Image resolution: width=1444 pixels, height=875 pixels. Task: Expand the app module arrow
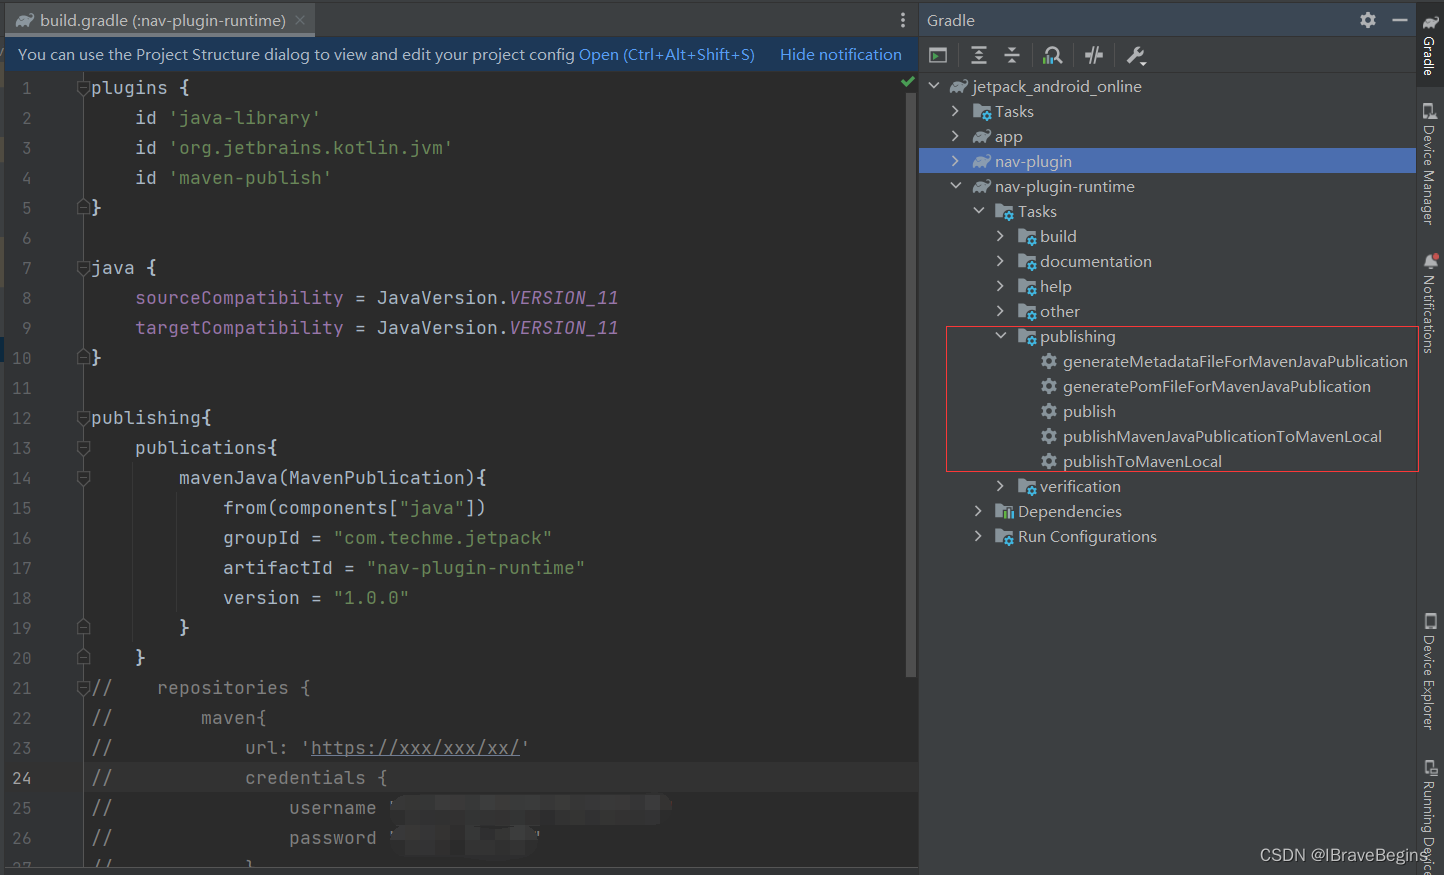point(956,136)
